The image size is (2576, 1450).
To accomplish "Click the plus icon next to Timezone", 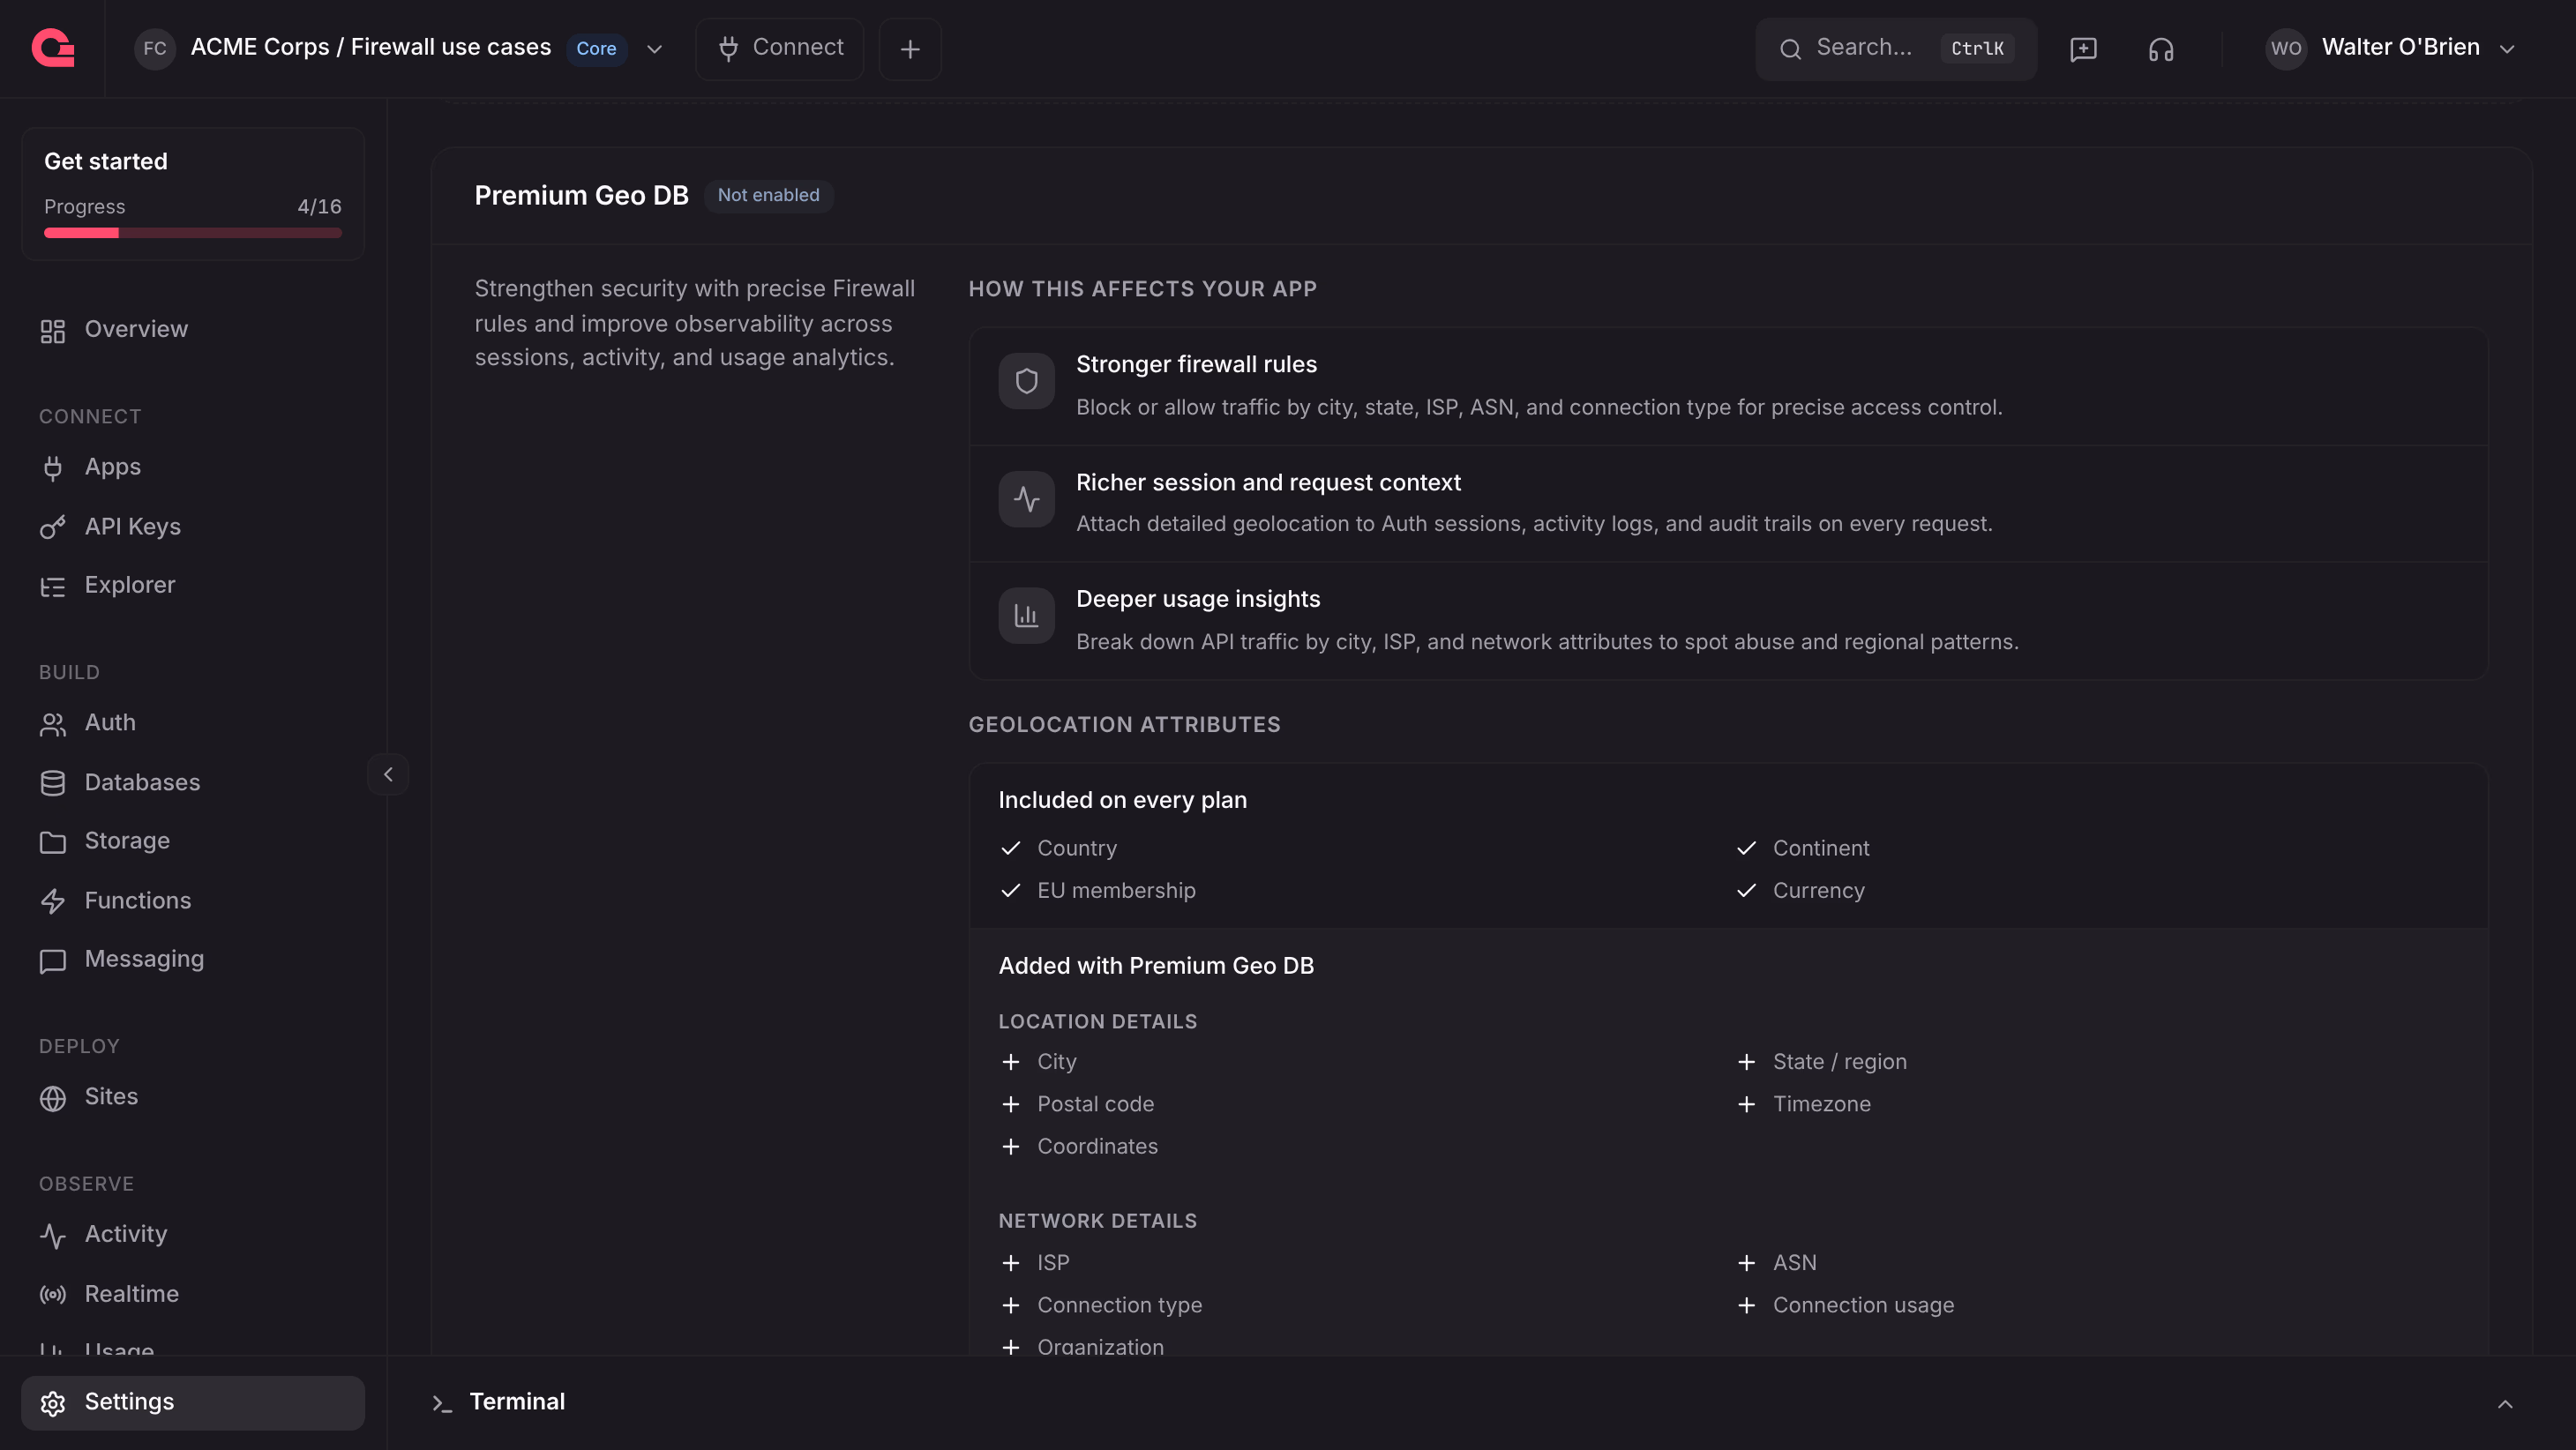I will (x=1746, y=1104).
